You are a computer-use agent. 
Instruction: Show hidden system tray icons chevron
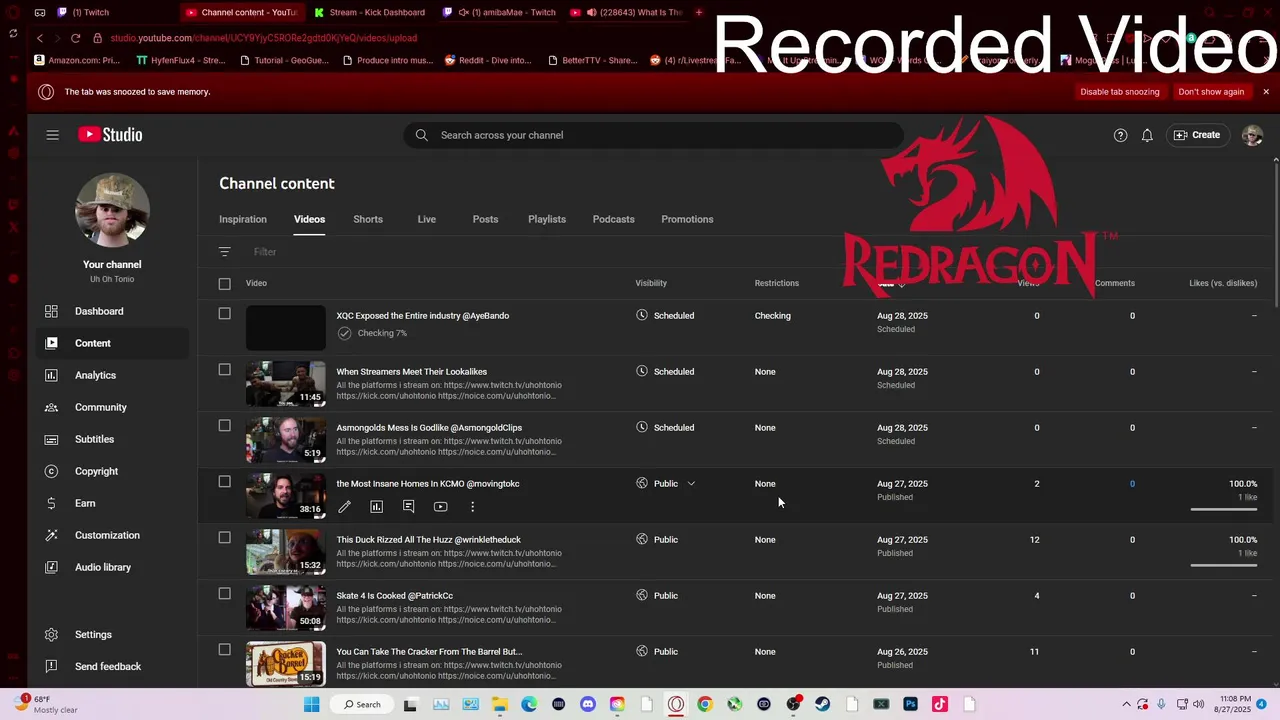1126,704
